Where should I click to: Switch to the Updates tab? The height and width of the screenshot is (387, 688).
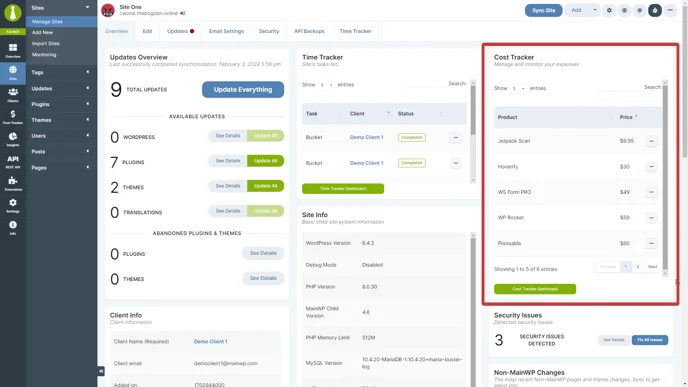180,31
